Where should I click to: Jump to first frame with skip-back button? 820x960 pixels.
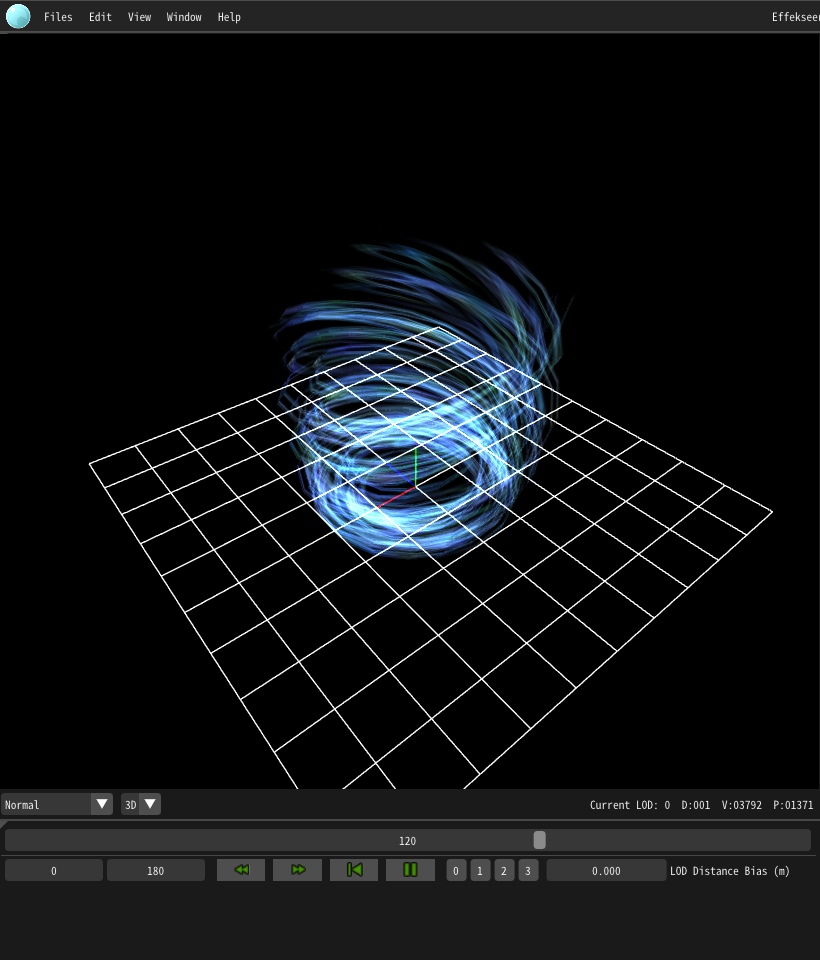[354, 870]
